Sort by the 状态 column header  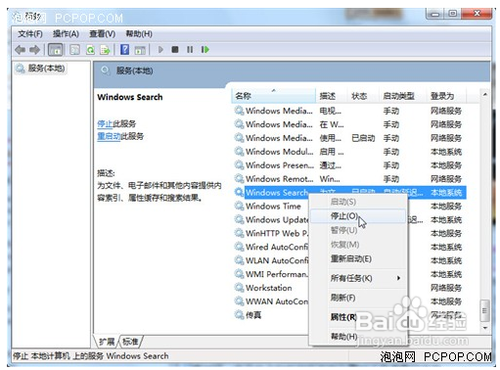[x=363, y=96]
